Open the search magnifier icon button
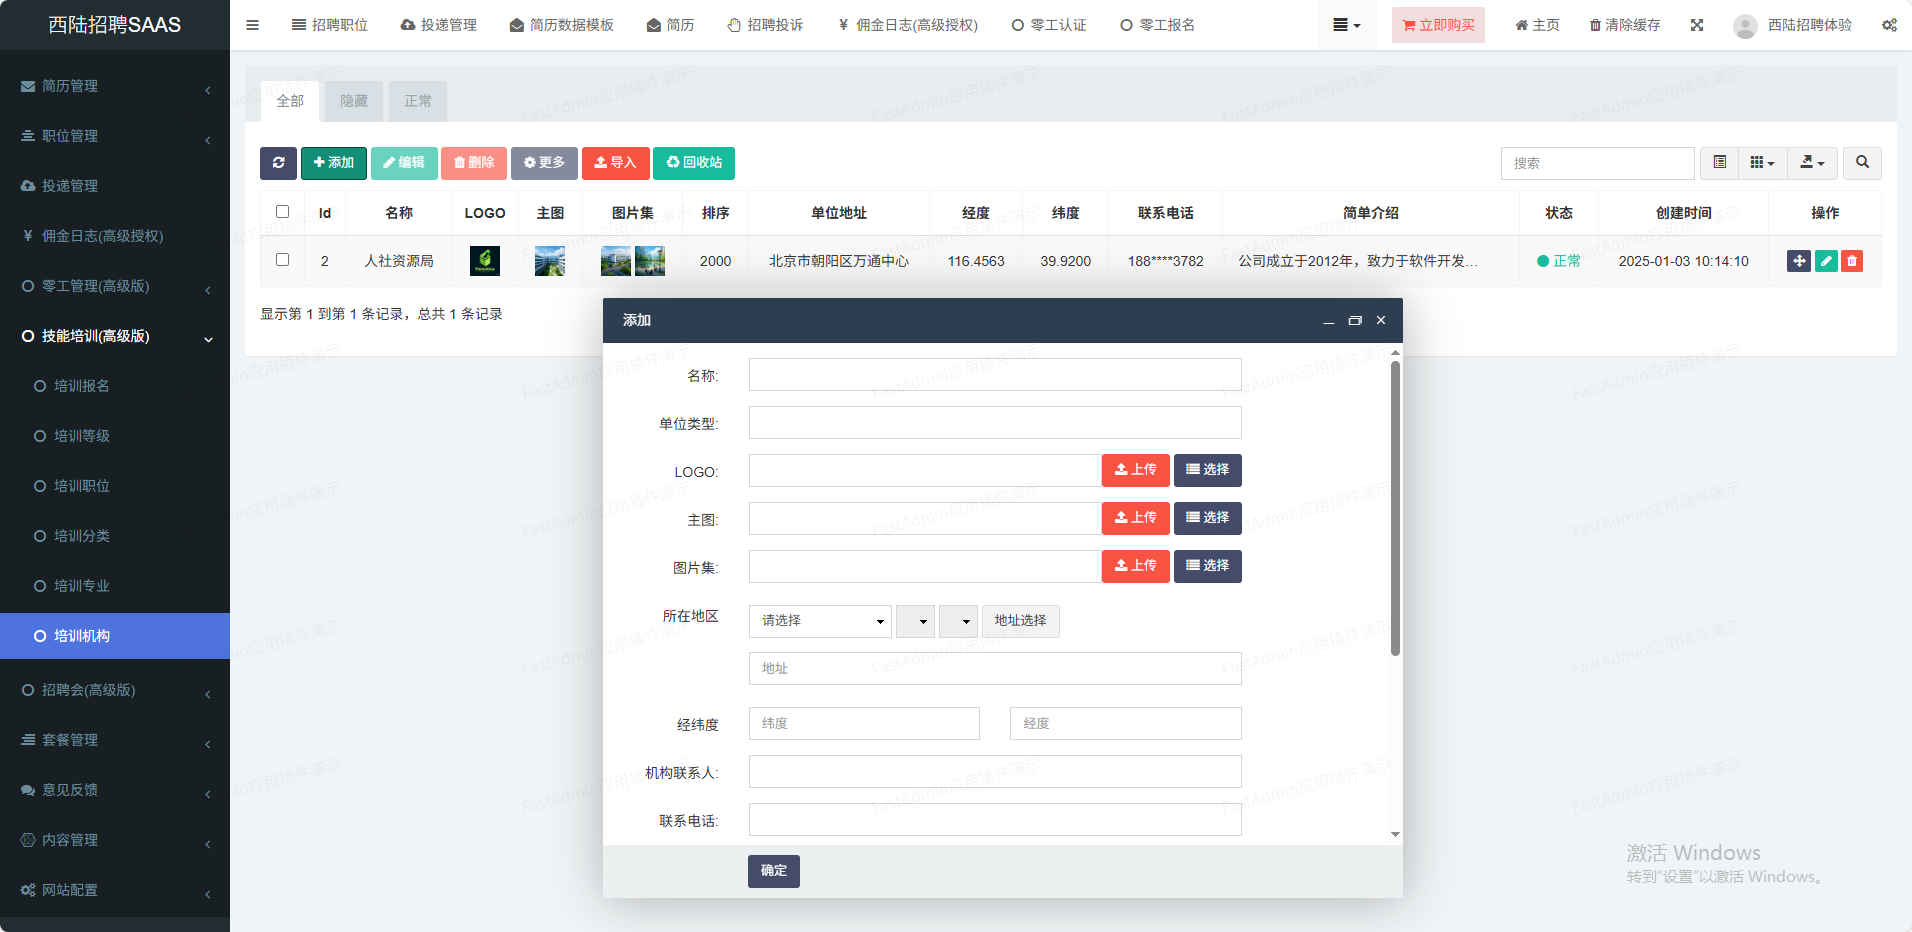 point(1862,163)
